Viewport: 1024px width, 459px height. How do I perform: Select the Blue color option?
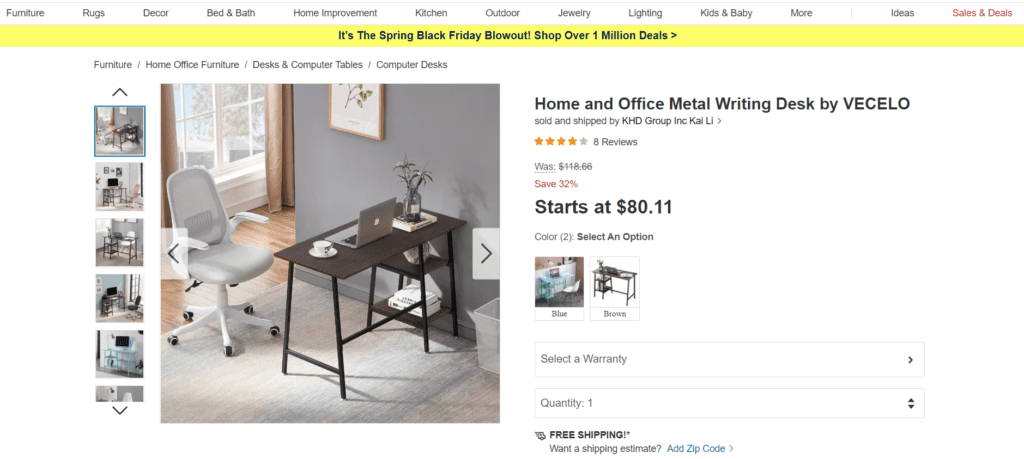(559, 288)
